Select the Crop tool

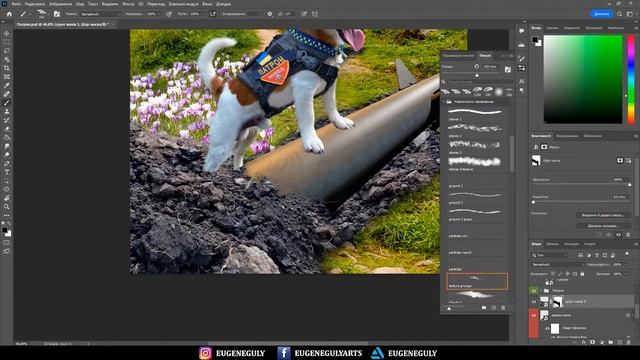(7, 68)
